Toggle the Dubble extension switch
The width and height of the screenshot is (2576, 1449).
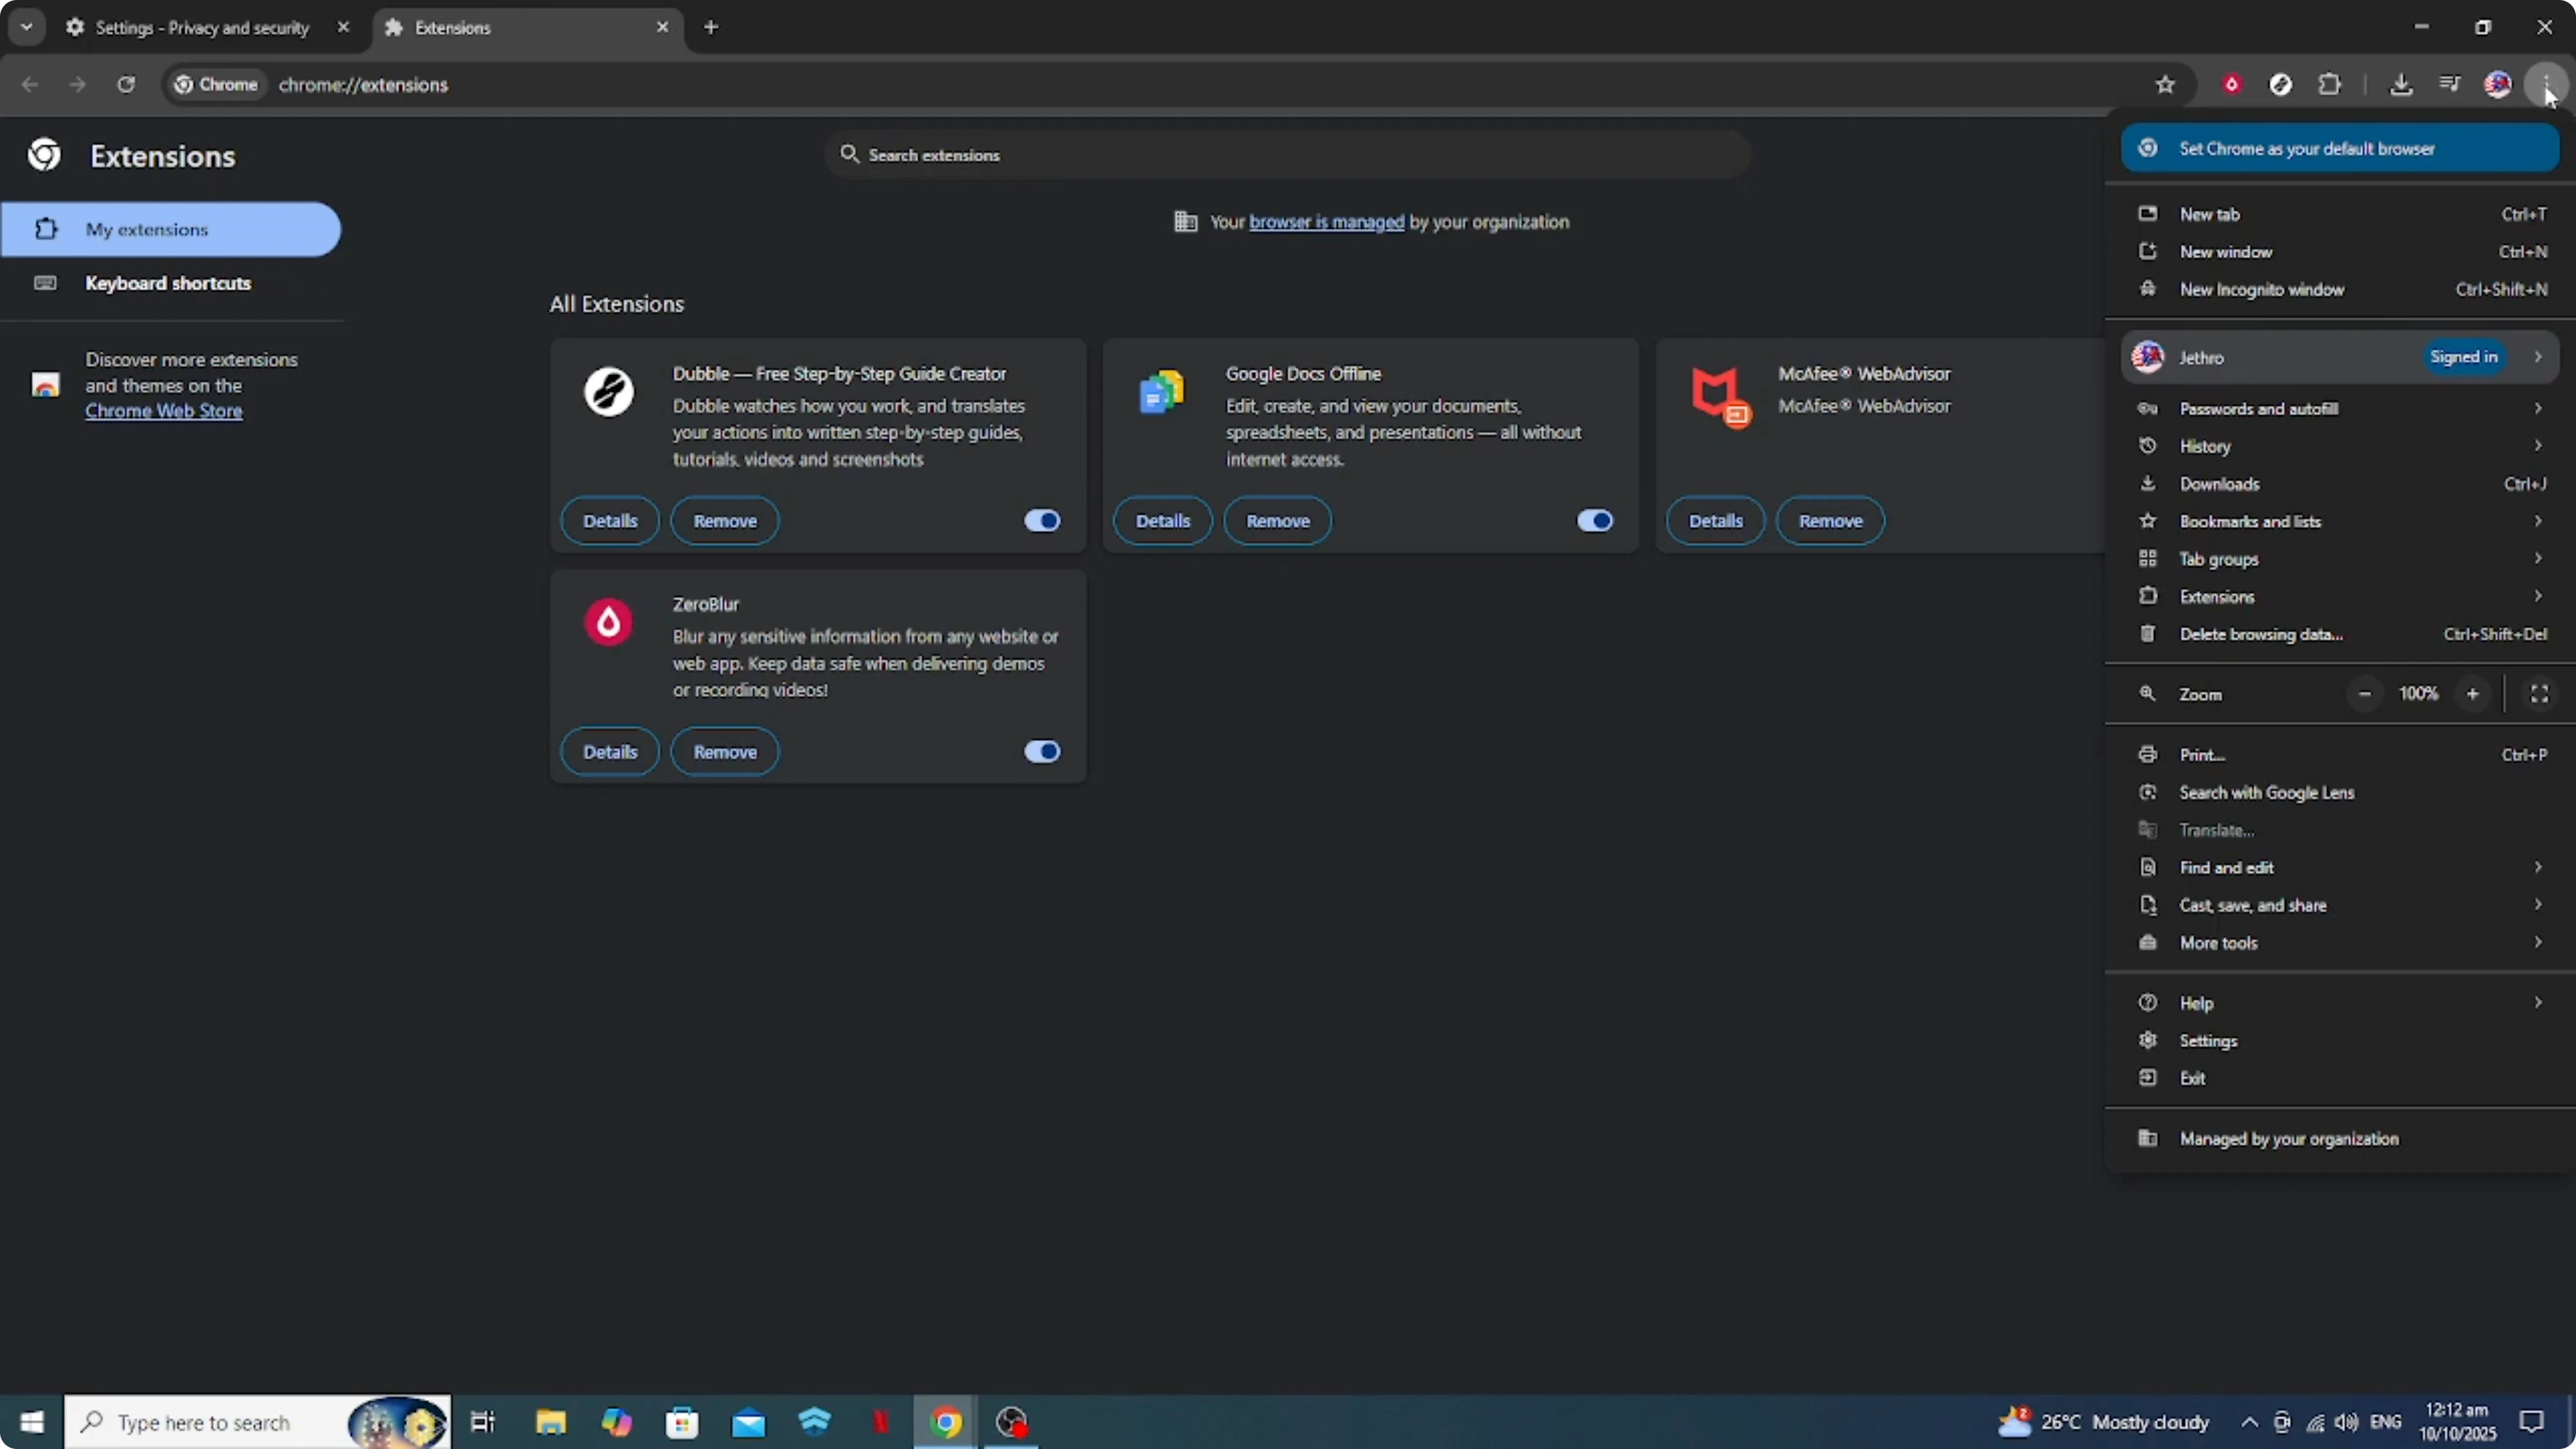(x=1042, y=521)
